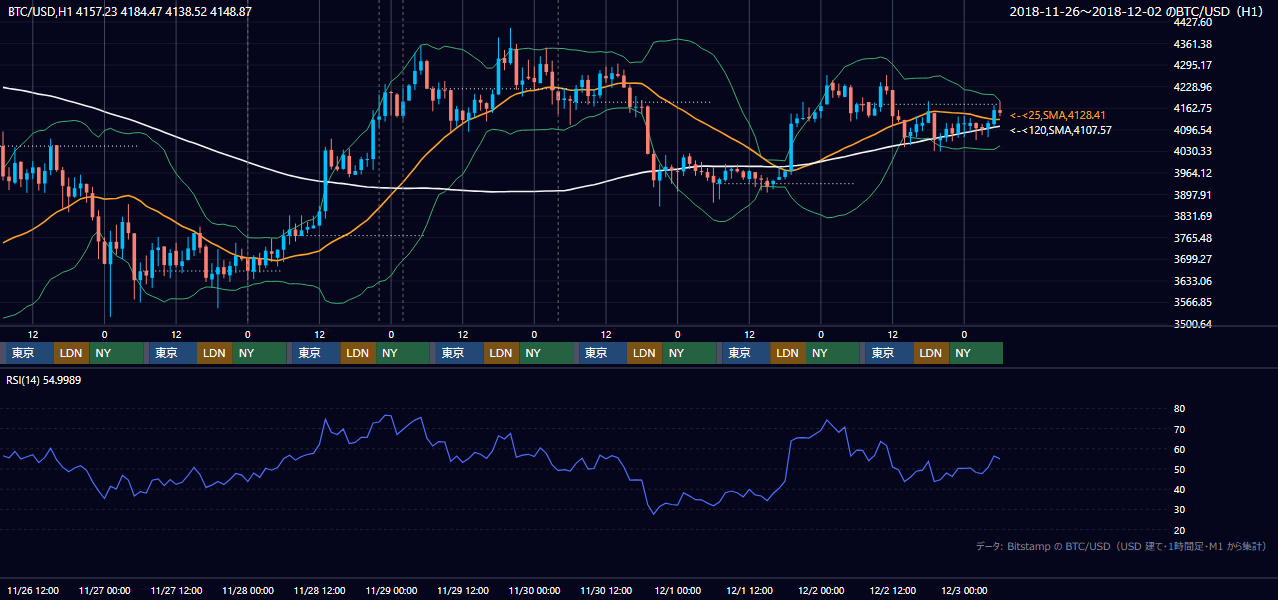Click the 11/28 00:00 time axis label

coord(248,590)
